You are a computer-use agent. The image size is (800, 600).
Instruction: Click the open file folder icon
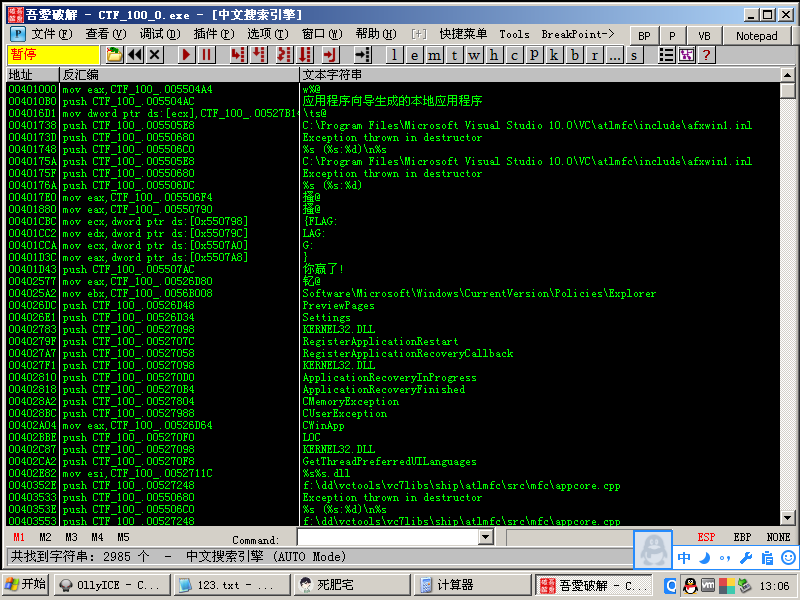pyautogui.click(x=114, y=55)
